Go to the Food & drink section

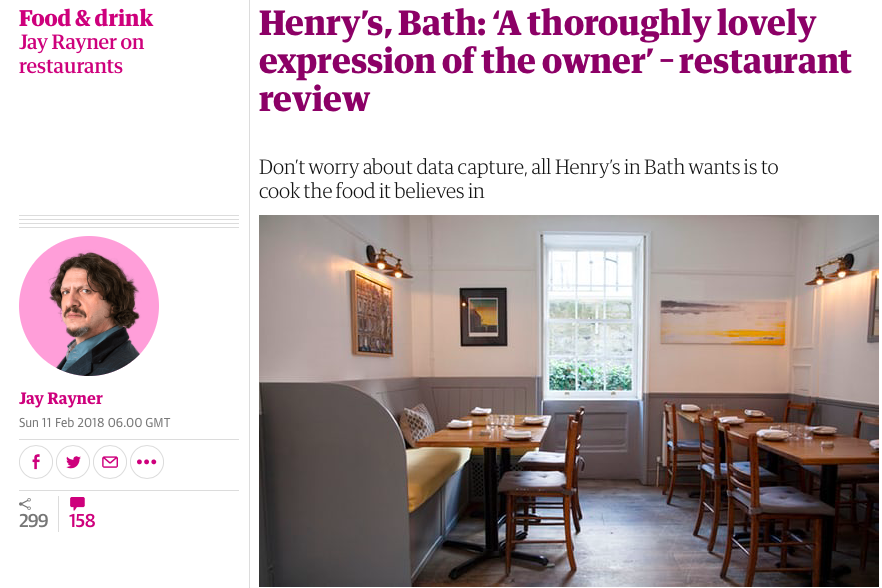click(86, 18)
